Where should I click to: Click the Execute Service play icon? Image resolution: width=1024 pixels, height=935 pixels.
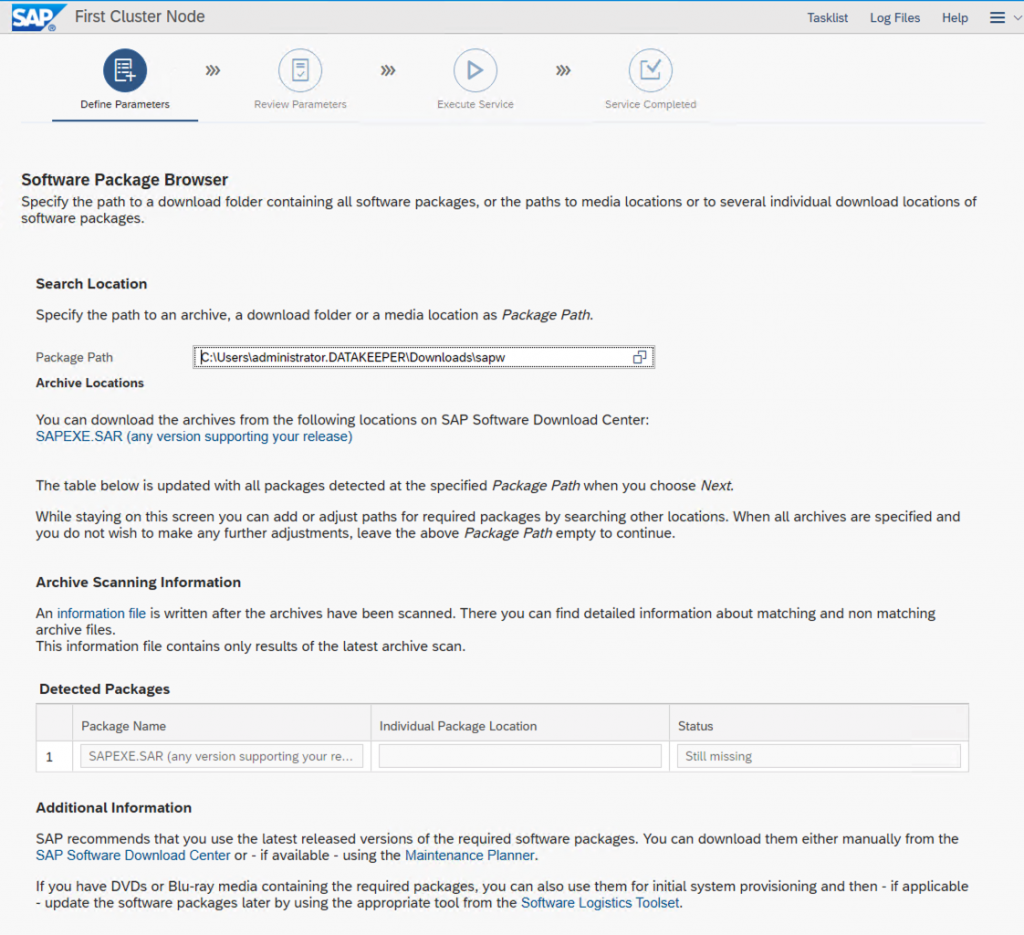[475, 70]
